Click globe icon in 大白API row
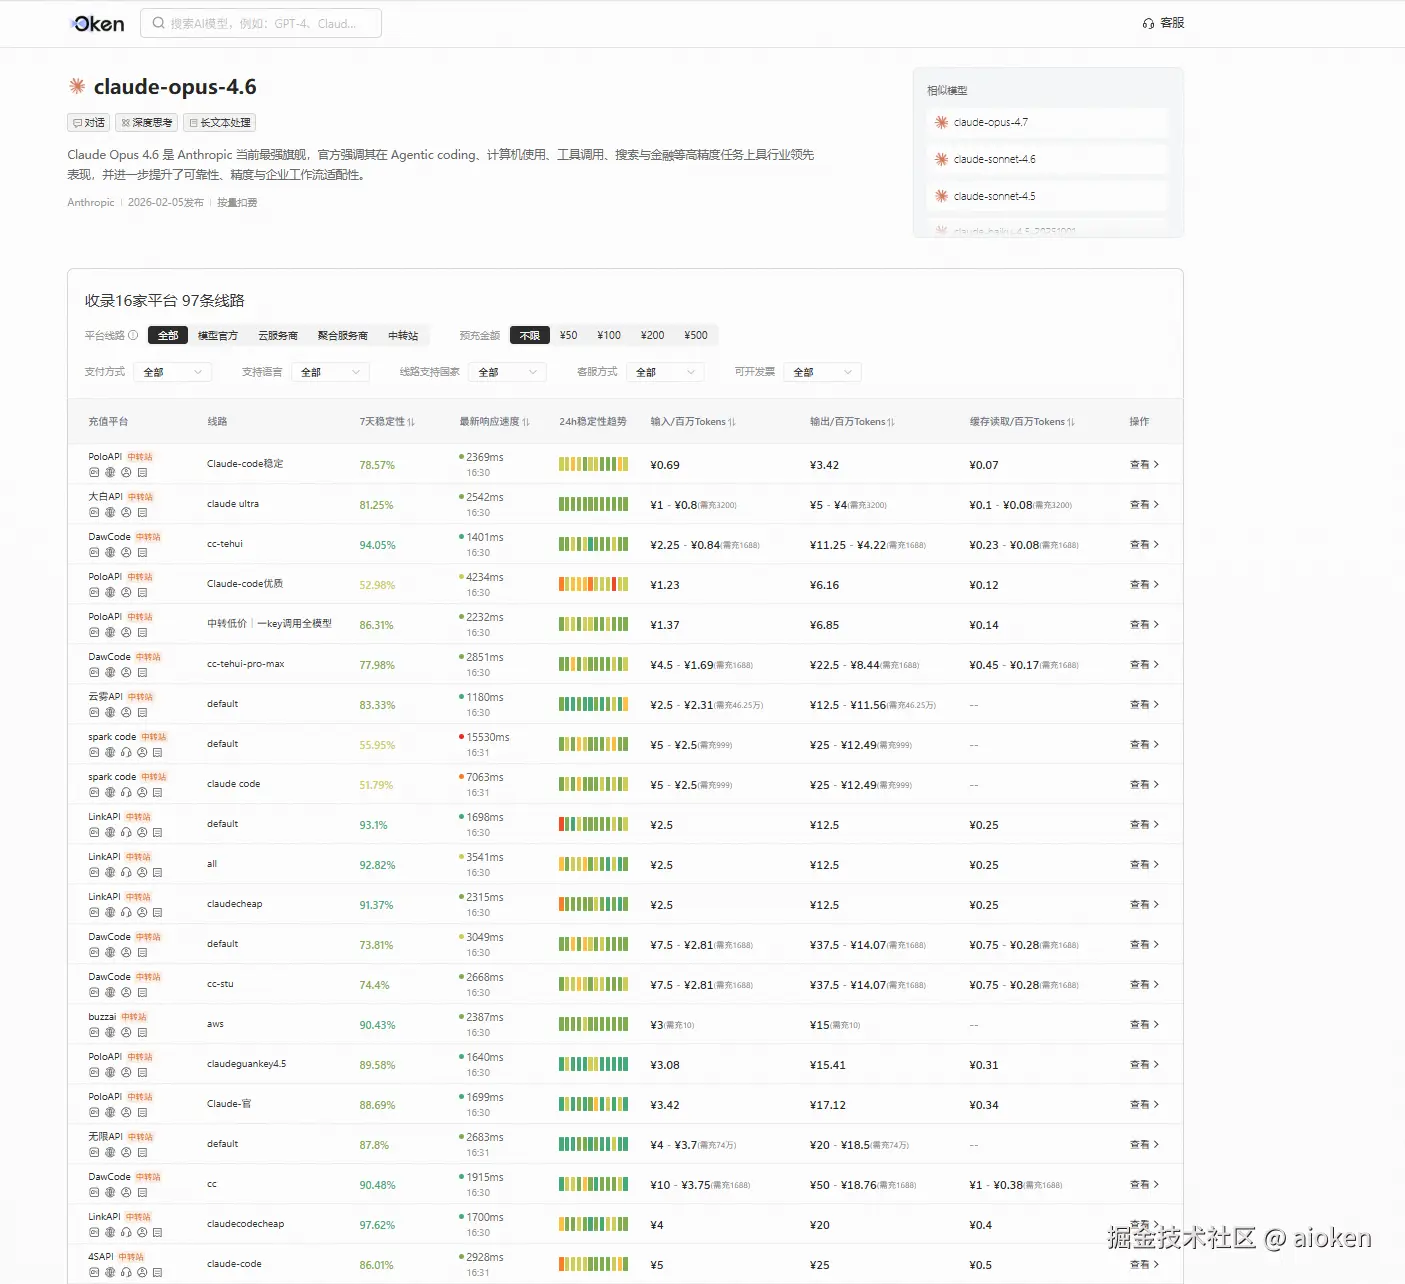Viewport: 1405px width, 1284px height. coord(110,512)
